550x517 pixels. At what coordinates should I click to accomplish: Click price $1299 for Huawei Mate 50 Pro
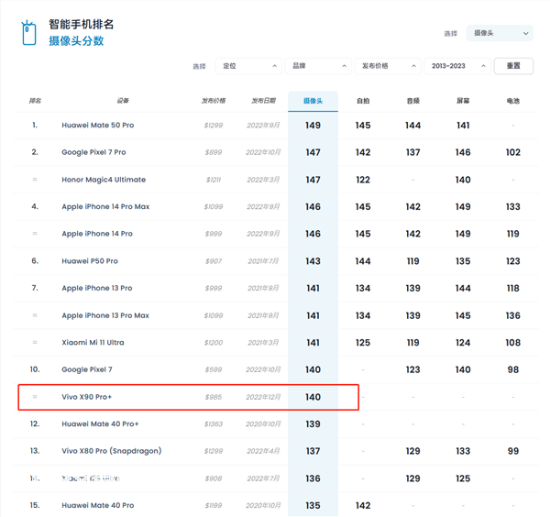(x=213, y=125)
